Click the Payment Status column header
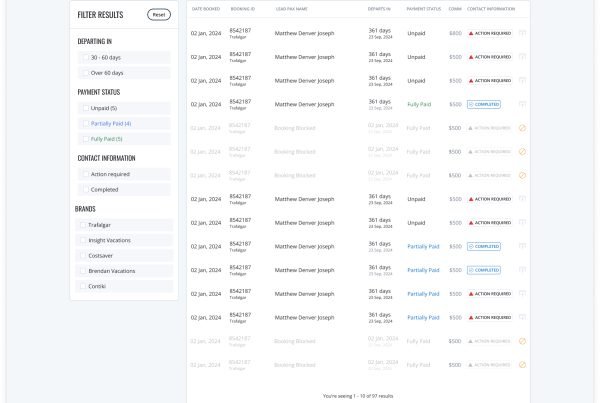 click(424, 9)
